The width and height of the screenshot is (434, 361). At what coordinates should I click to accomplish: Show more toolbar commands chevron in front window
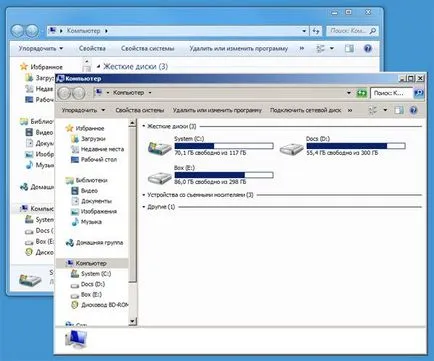tap(350, 110)
